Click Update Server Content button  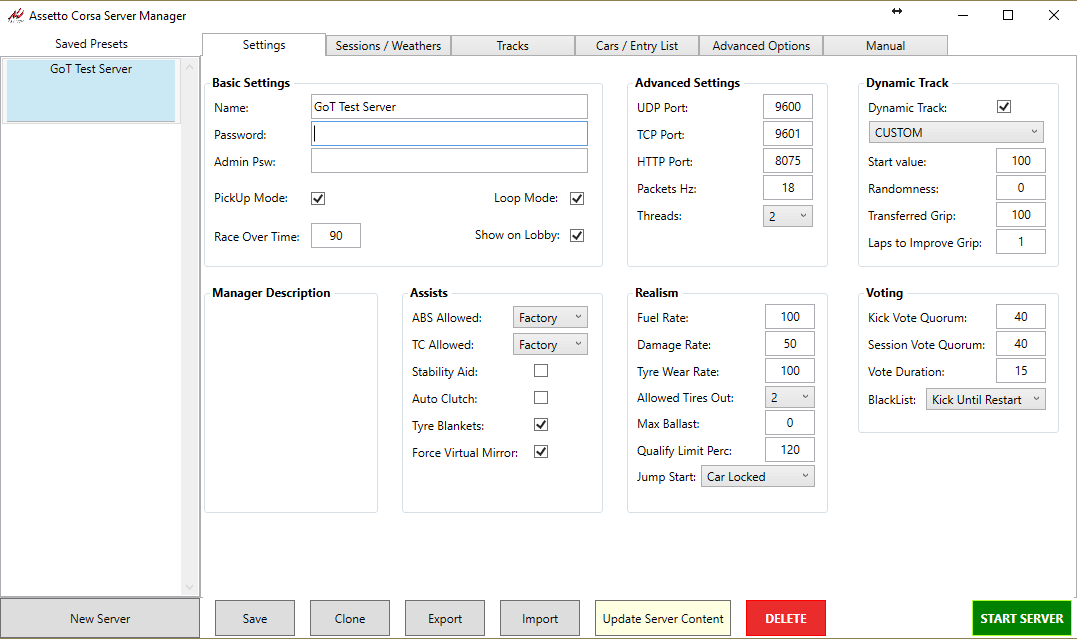(663, 618)
